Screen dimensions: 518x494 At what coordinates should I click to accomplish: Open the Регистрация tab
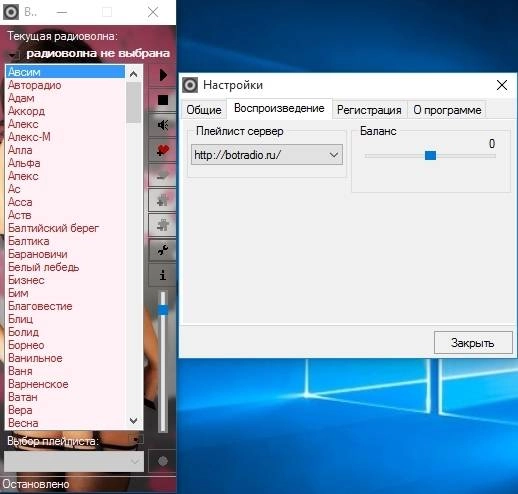[x=369, y=110]
